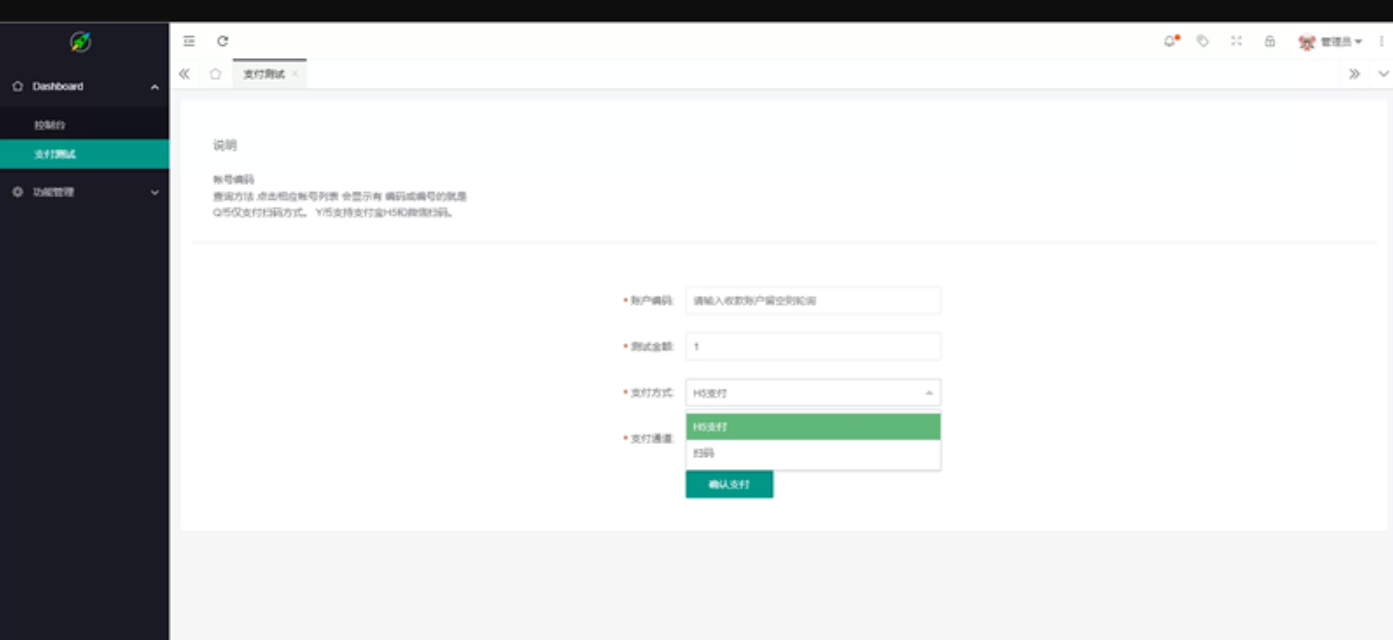The width and height of the screenshot is (1393, 640).
Task: Click the refresh icon in top bar
Action: click(223, 41)
